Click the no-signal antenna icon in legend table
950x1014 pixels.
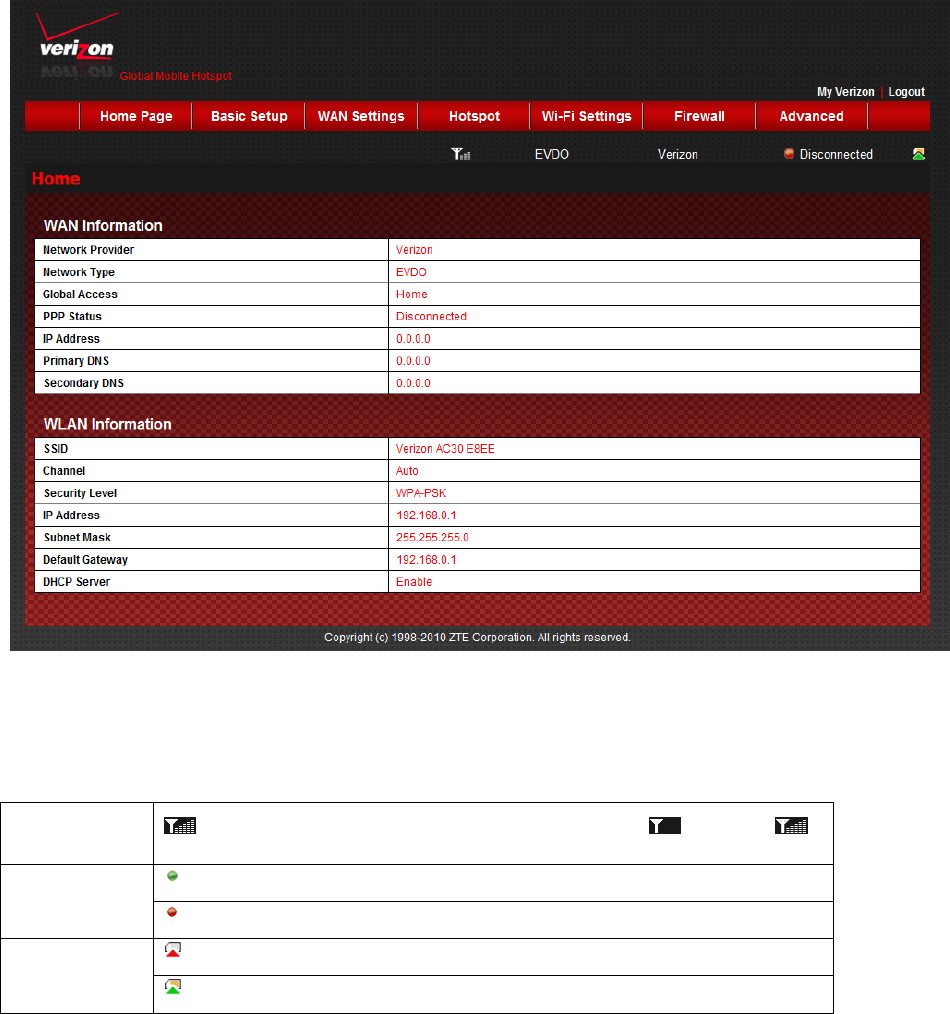(x=665, y=826)
